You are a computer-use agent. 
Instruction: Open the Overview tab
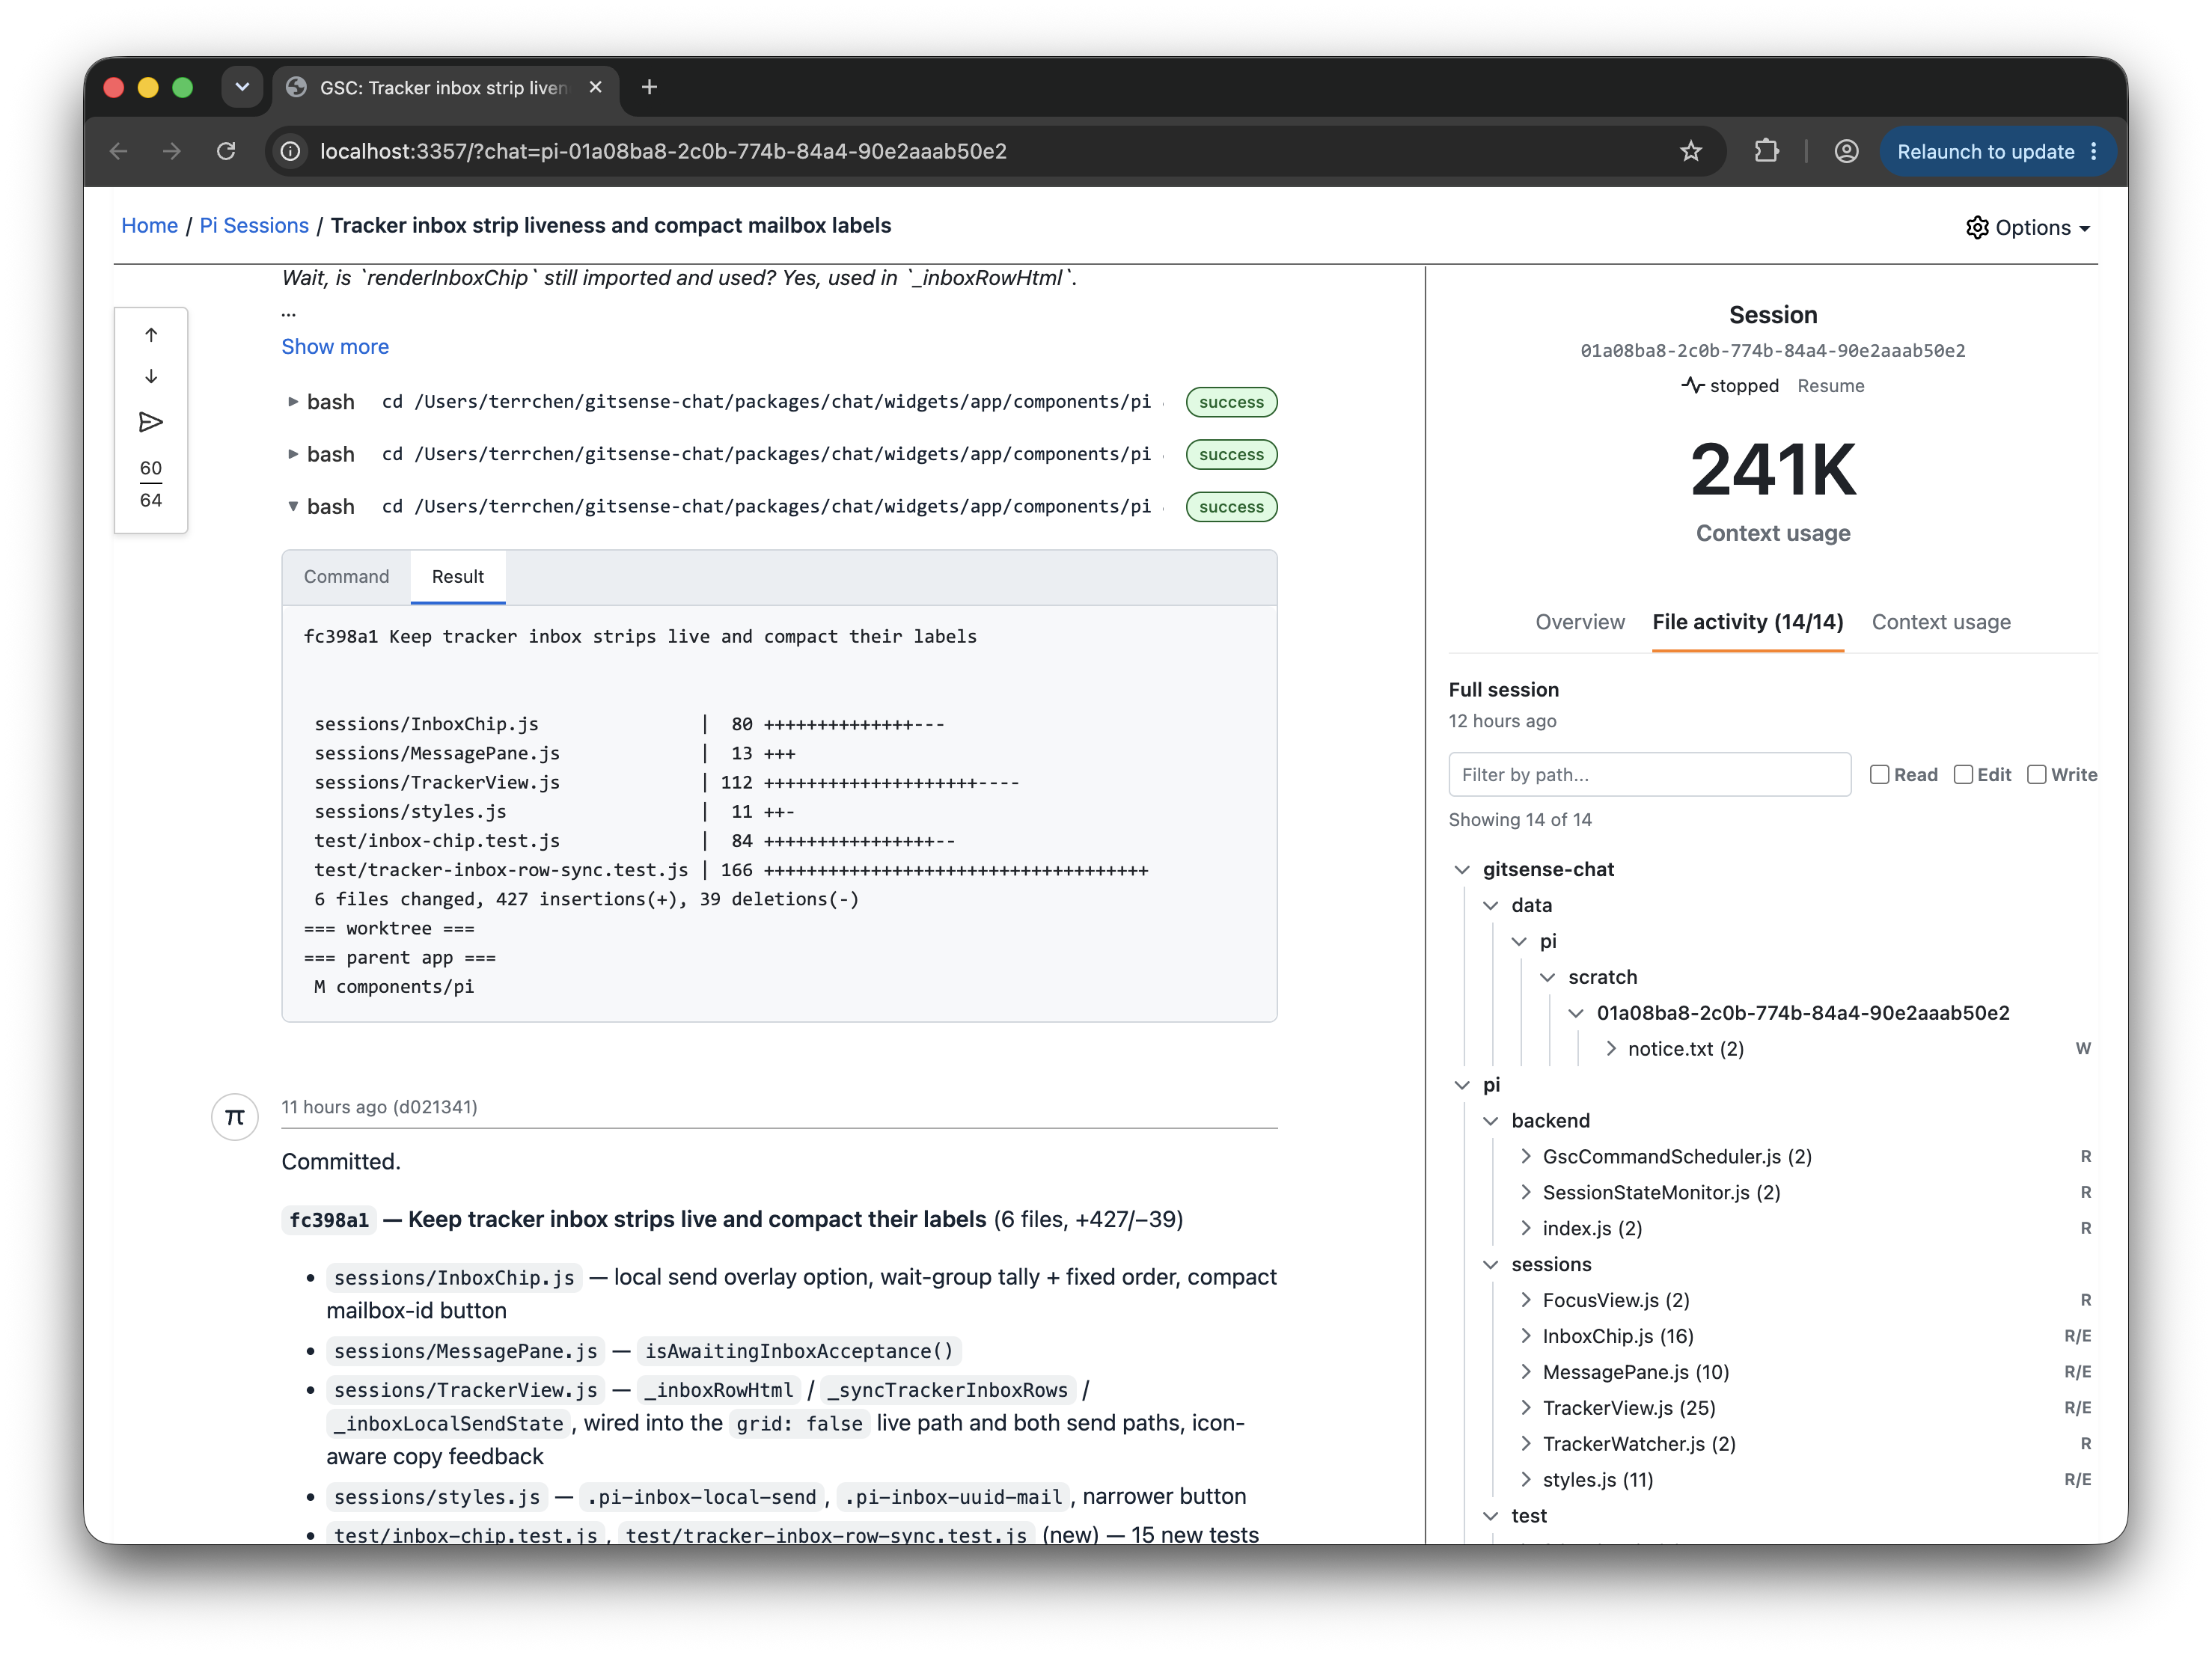[1579, 622]
